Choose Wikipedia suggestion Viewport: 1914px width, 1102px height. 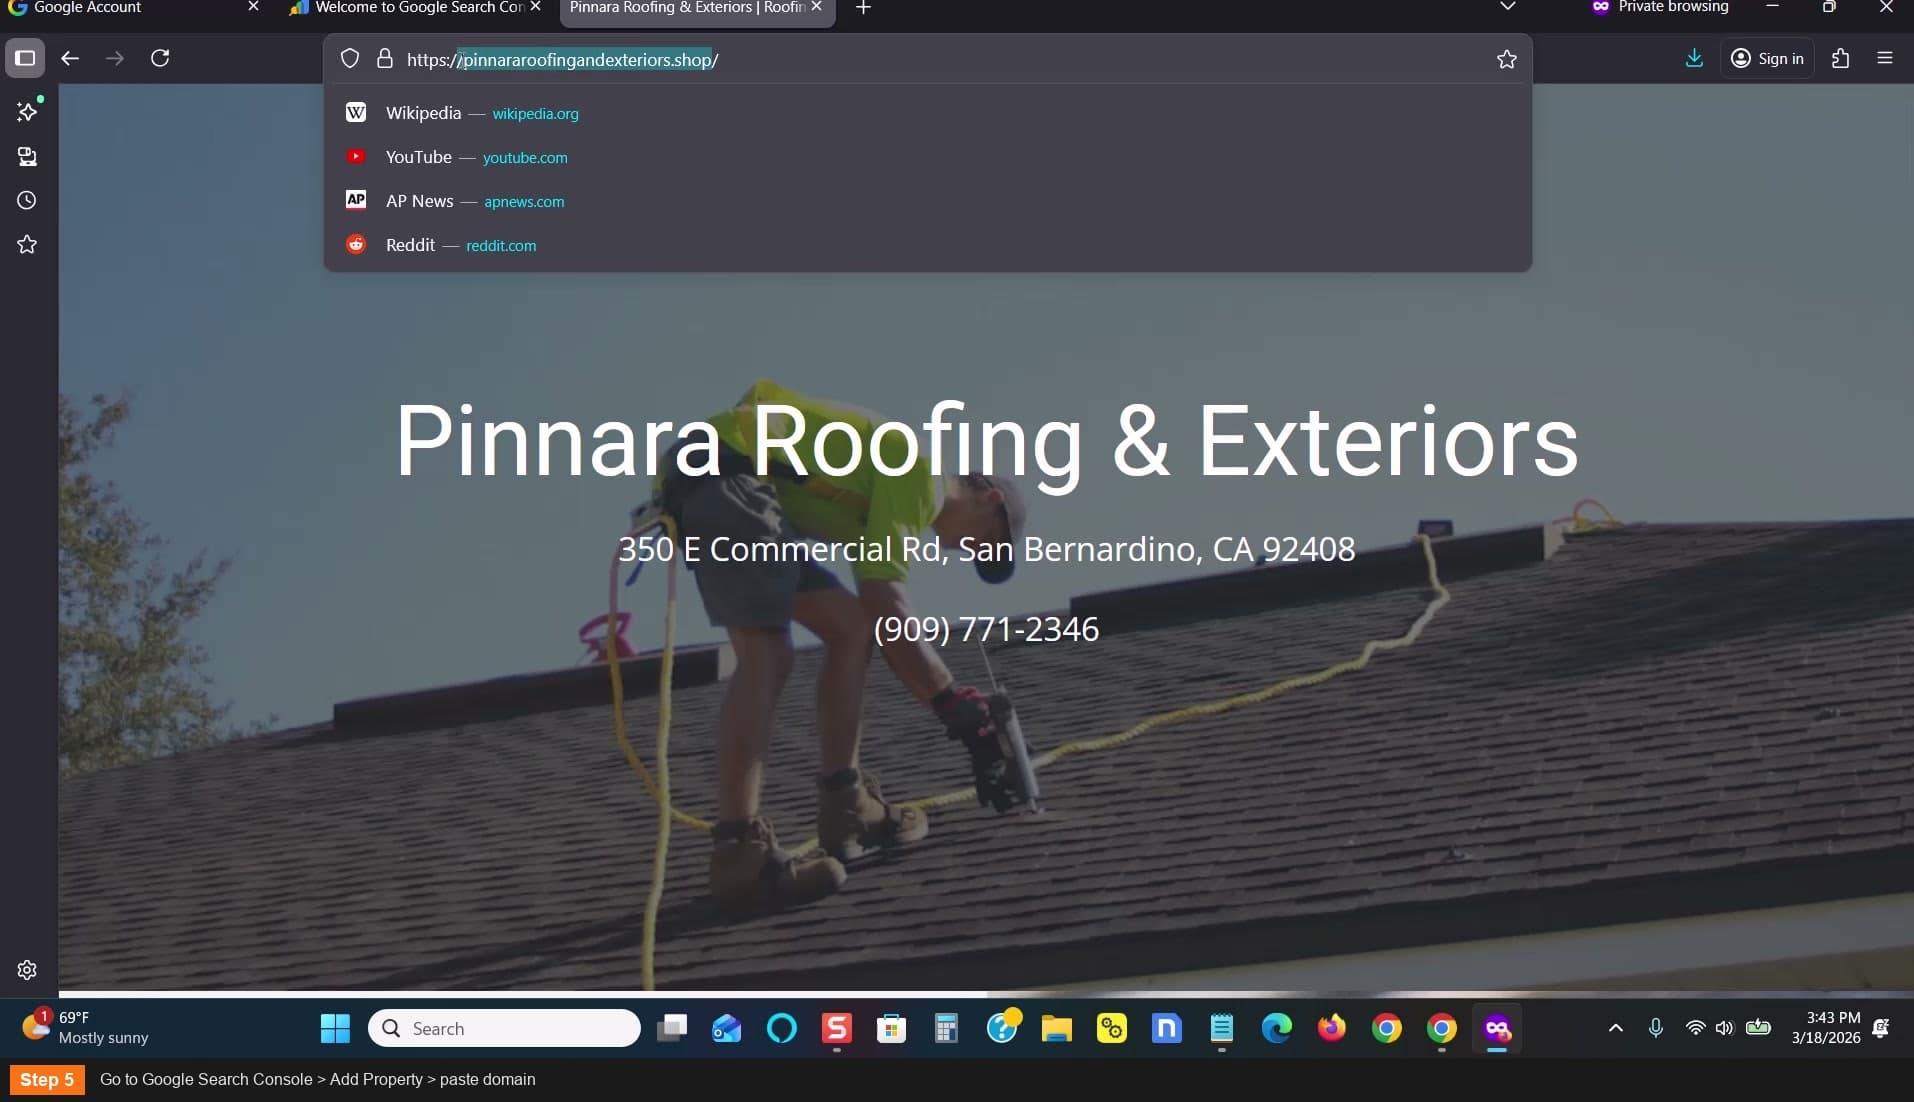click(x=927, y=113)
